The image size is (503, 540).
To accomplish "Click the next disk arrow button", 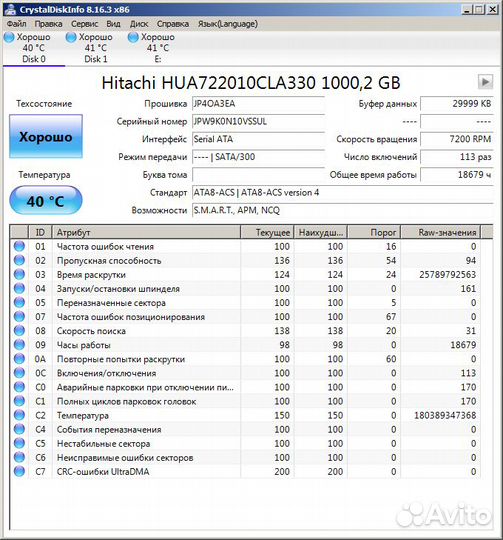I will (x=485, y=82).
